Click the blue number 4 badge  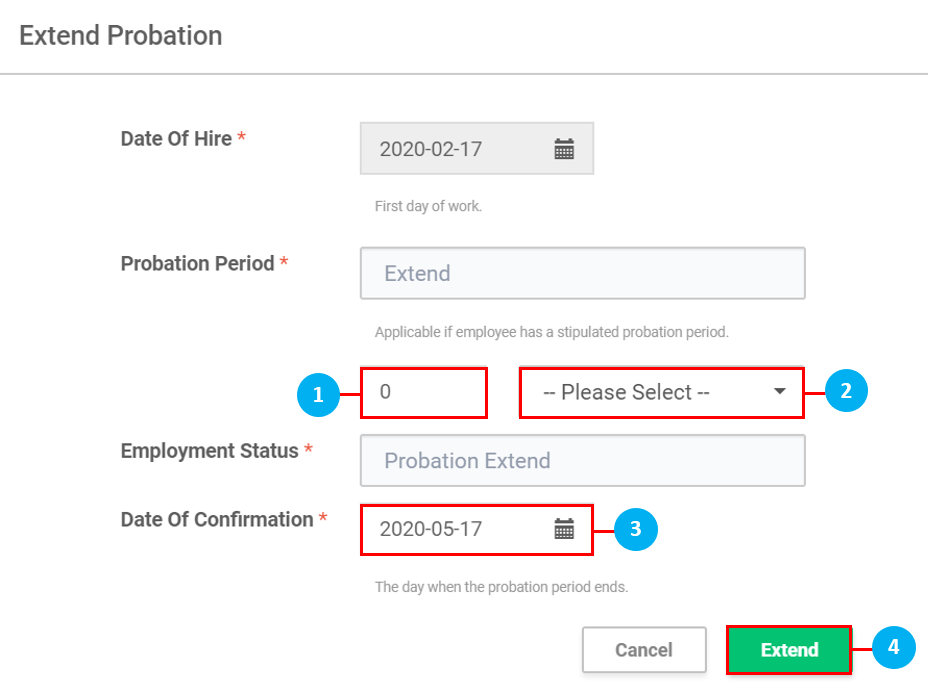click(894, 648)
